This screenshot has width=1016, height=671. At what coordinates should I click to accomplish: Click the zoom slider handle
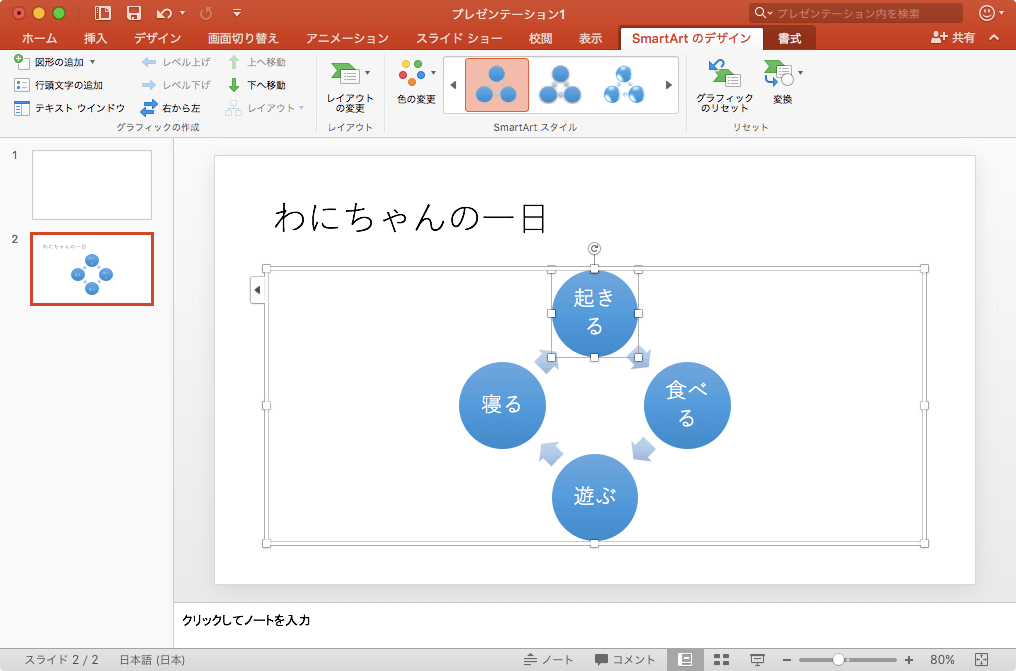pyautogui.click(x=838, y=659)
